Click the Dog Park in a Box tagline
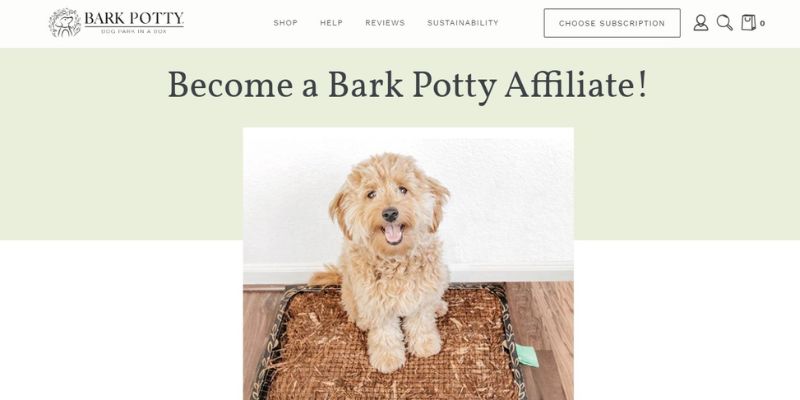The image size is (800, 400). coord(134,32)
